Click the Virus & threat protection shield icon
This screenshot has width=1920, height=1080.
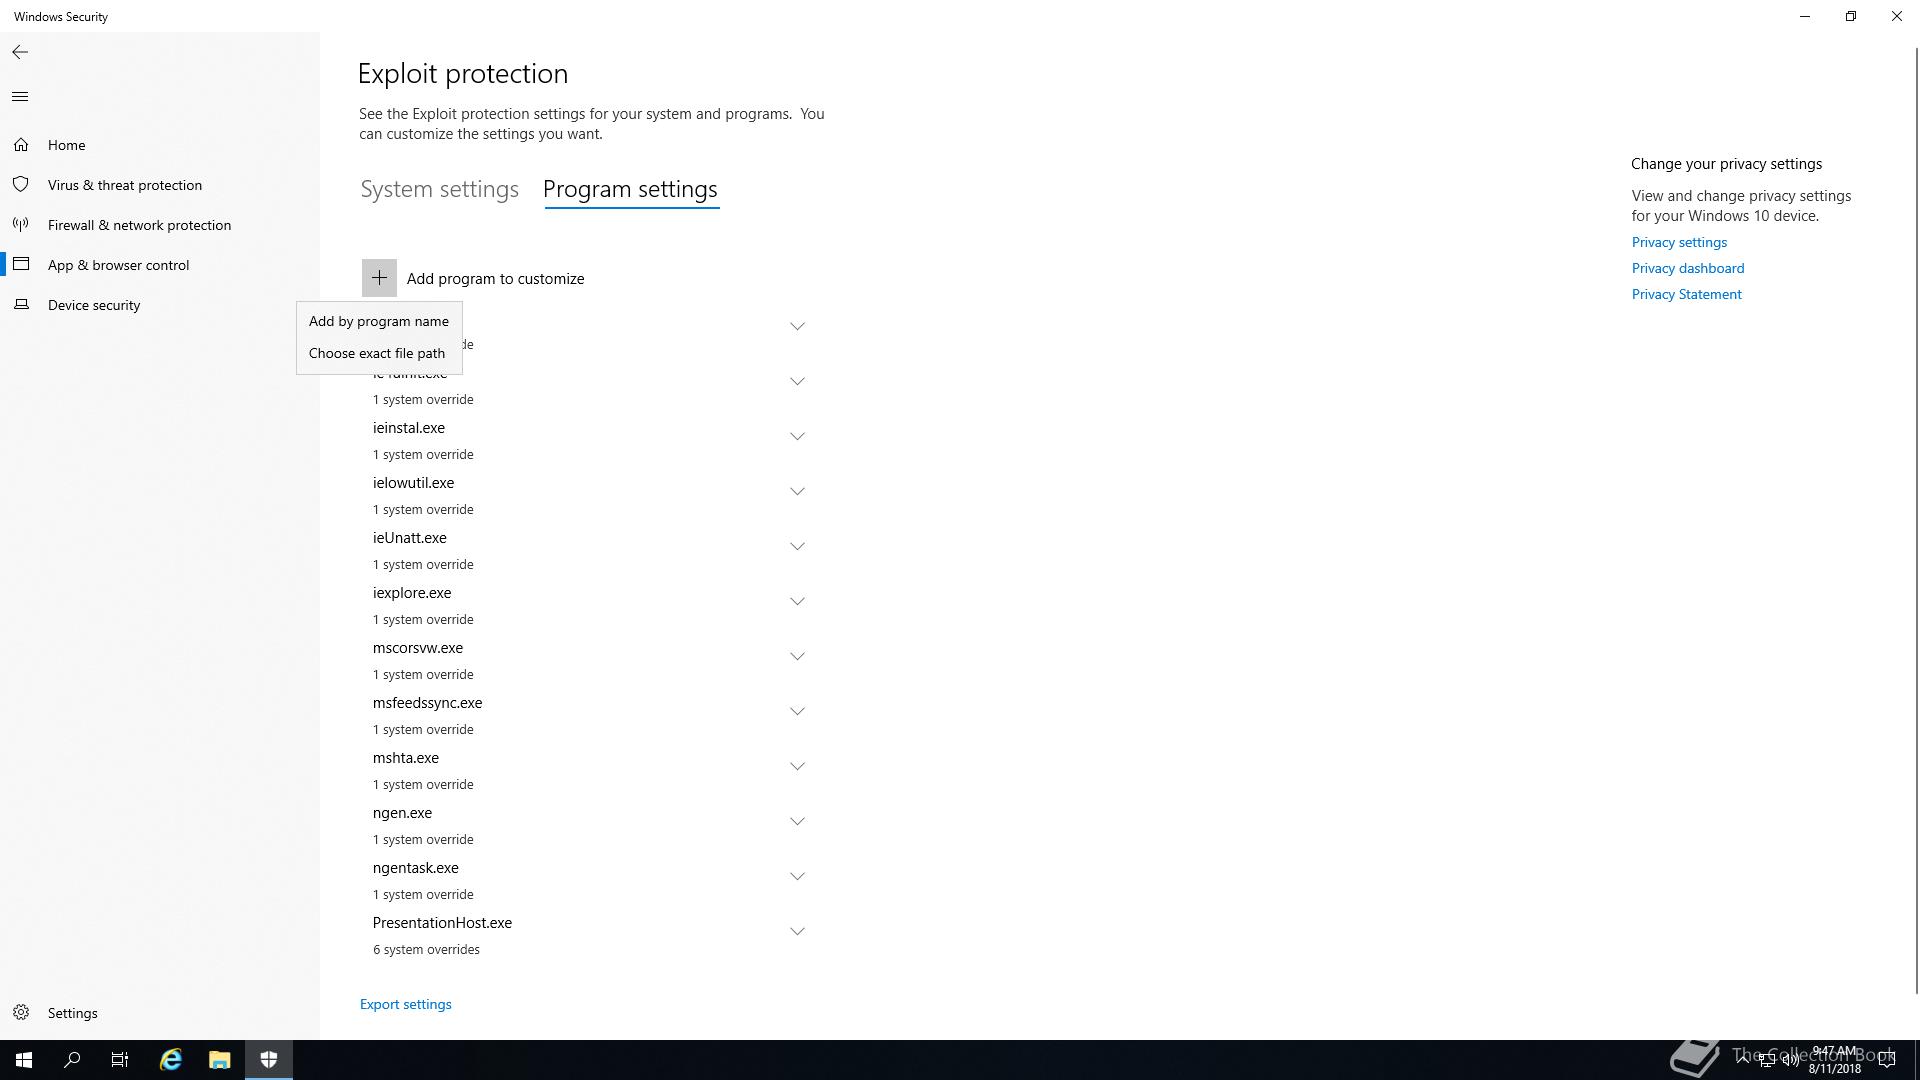21,185
